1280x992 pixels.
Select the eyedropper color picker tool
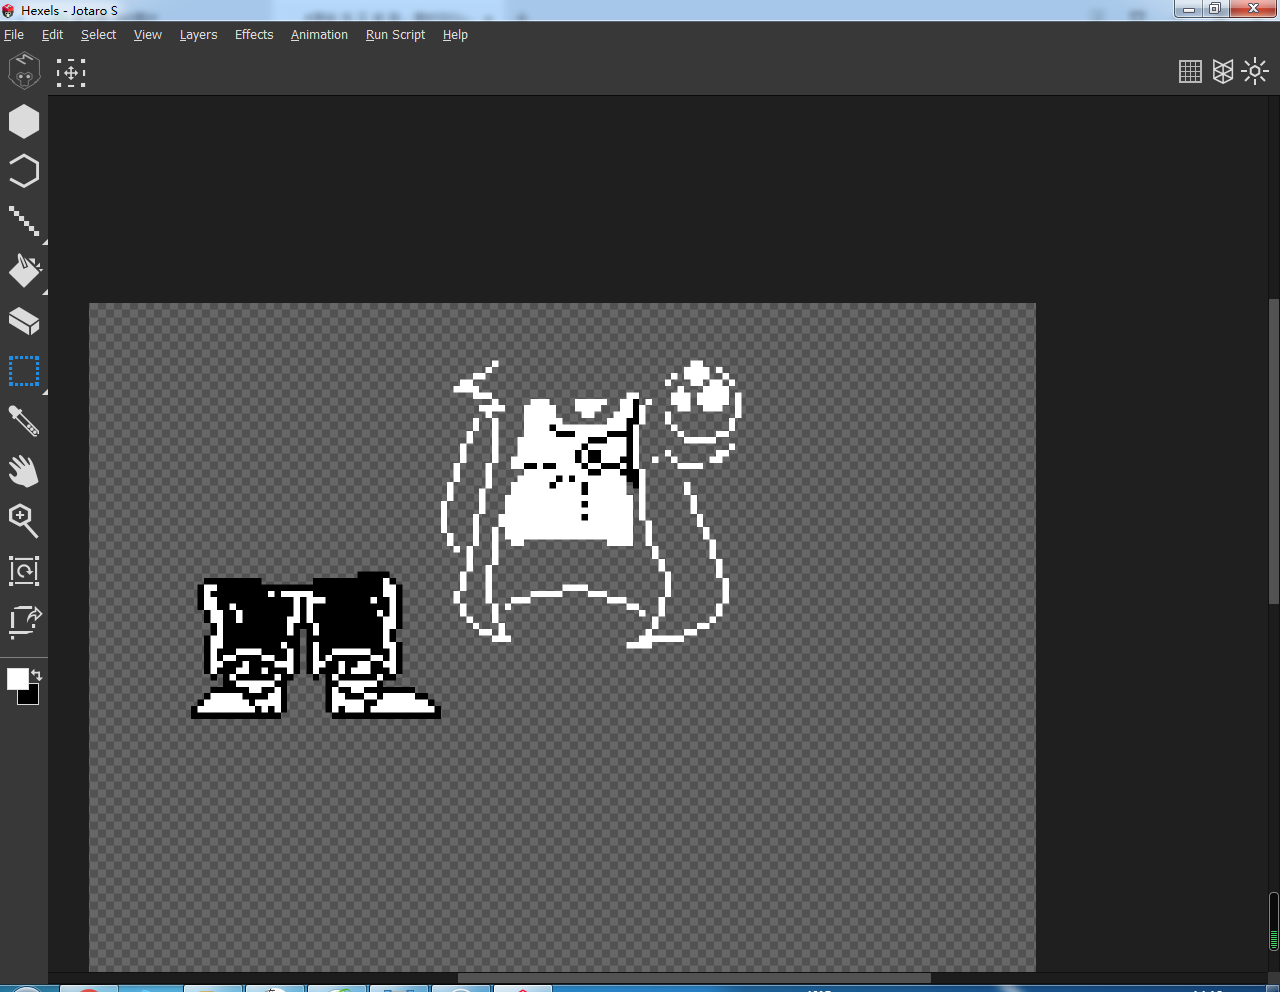point(24,421)
